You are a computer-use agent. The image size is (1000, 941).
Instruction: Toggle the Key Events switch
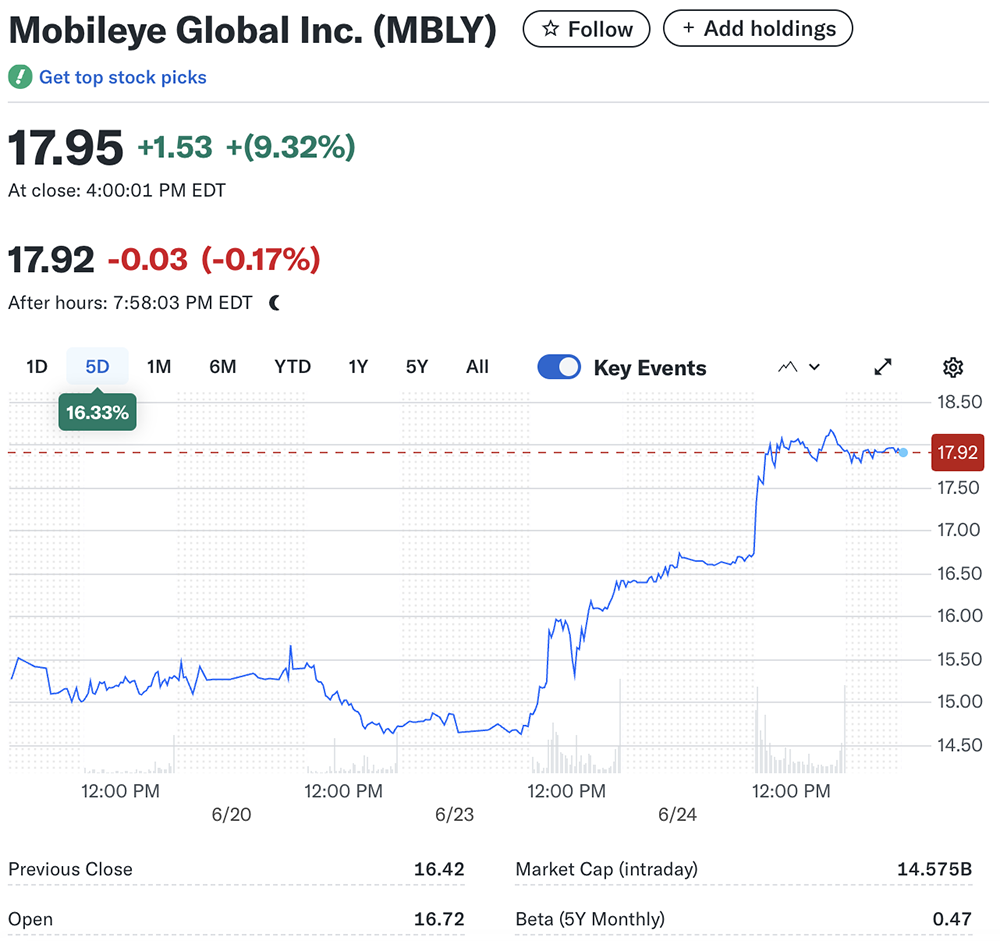coord(559,367)
